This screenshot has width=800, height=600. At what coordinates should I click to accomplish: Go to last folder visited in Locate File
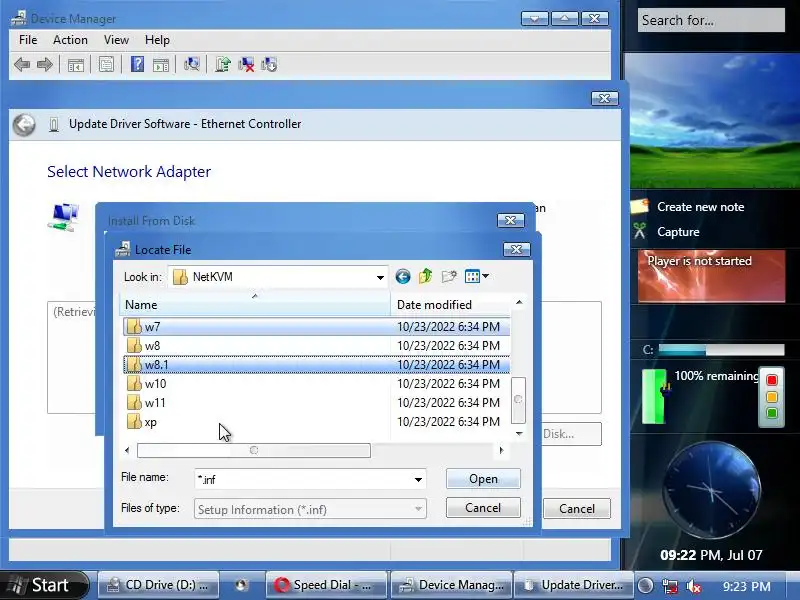403,277
